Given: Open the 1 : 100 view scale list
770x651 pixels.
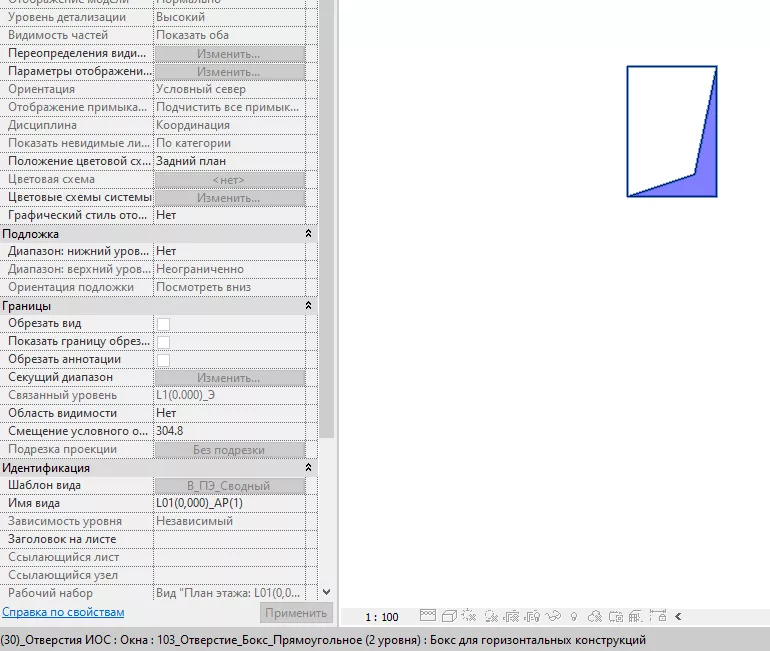Looking at the screenshot, I should (x=382, y=617).
